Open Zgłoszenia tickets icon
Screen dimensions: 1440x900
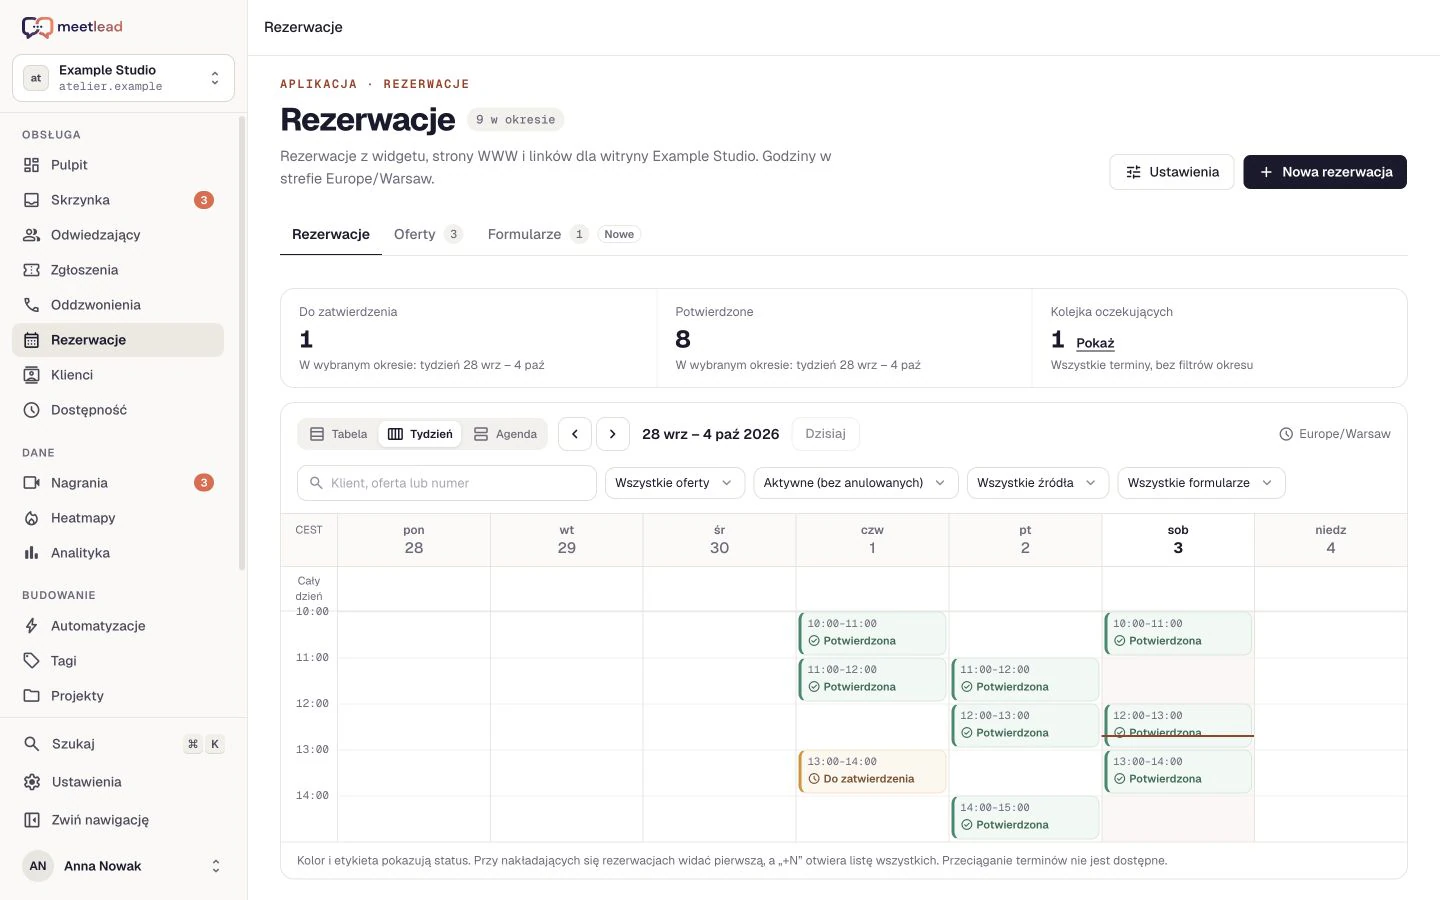[32, 270]
